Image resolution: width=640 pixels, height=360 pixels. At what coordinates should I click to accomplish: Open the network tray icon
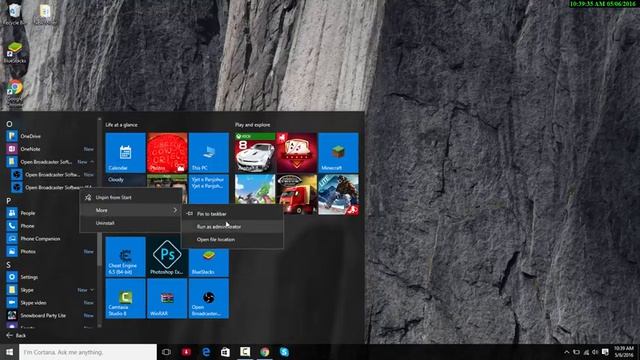pyautogui.click(x=586, y=352)
